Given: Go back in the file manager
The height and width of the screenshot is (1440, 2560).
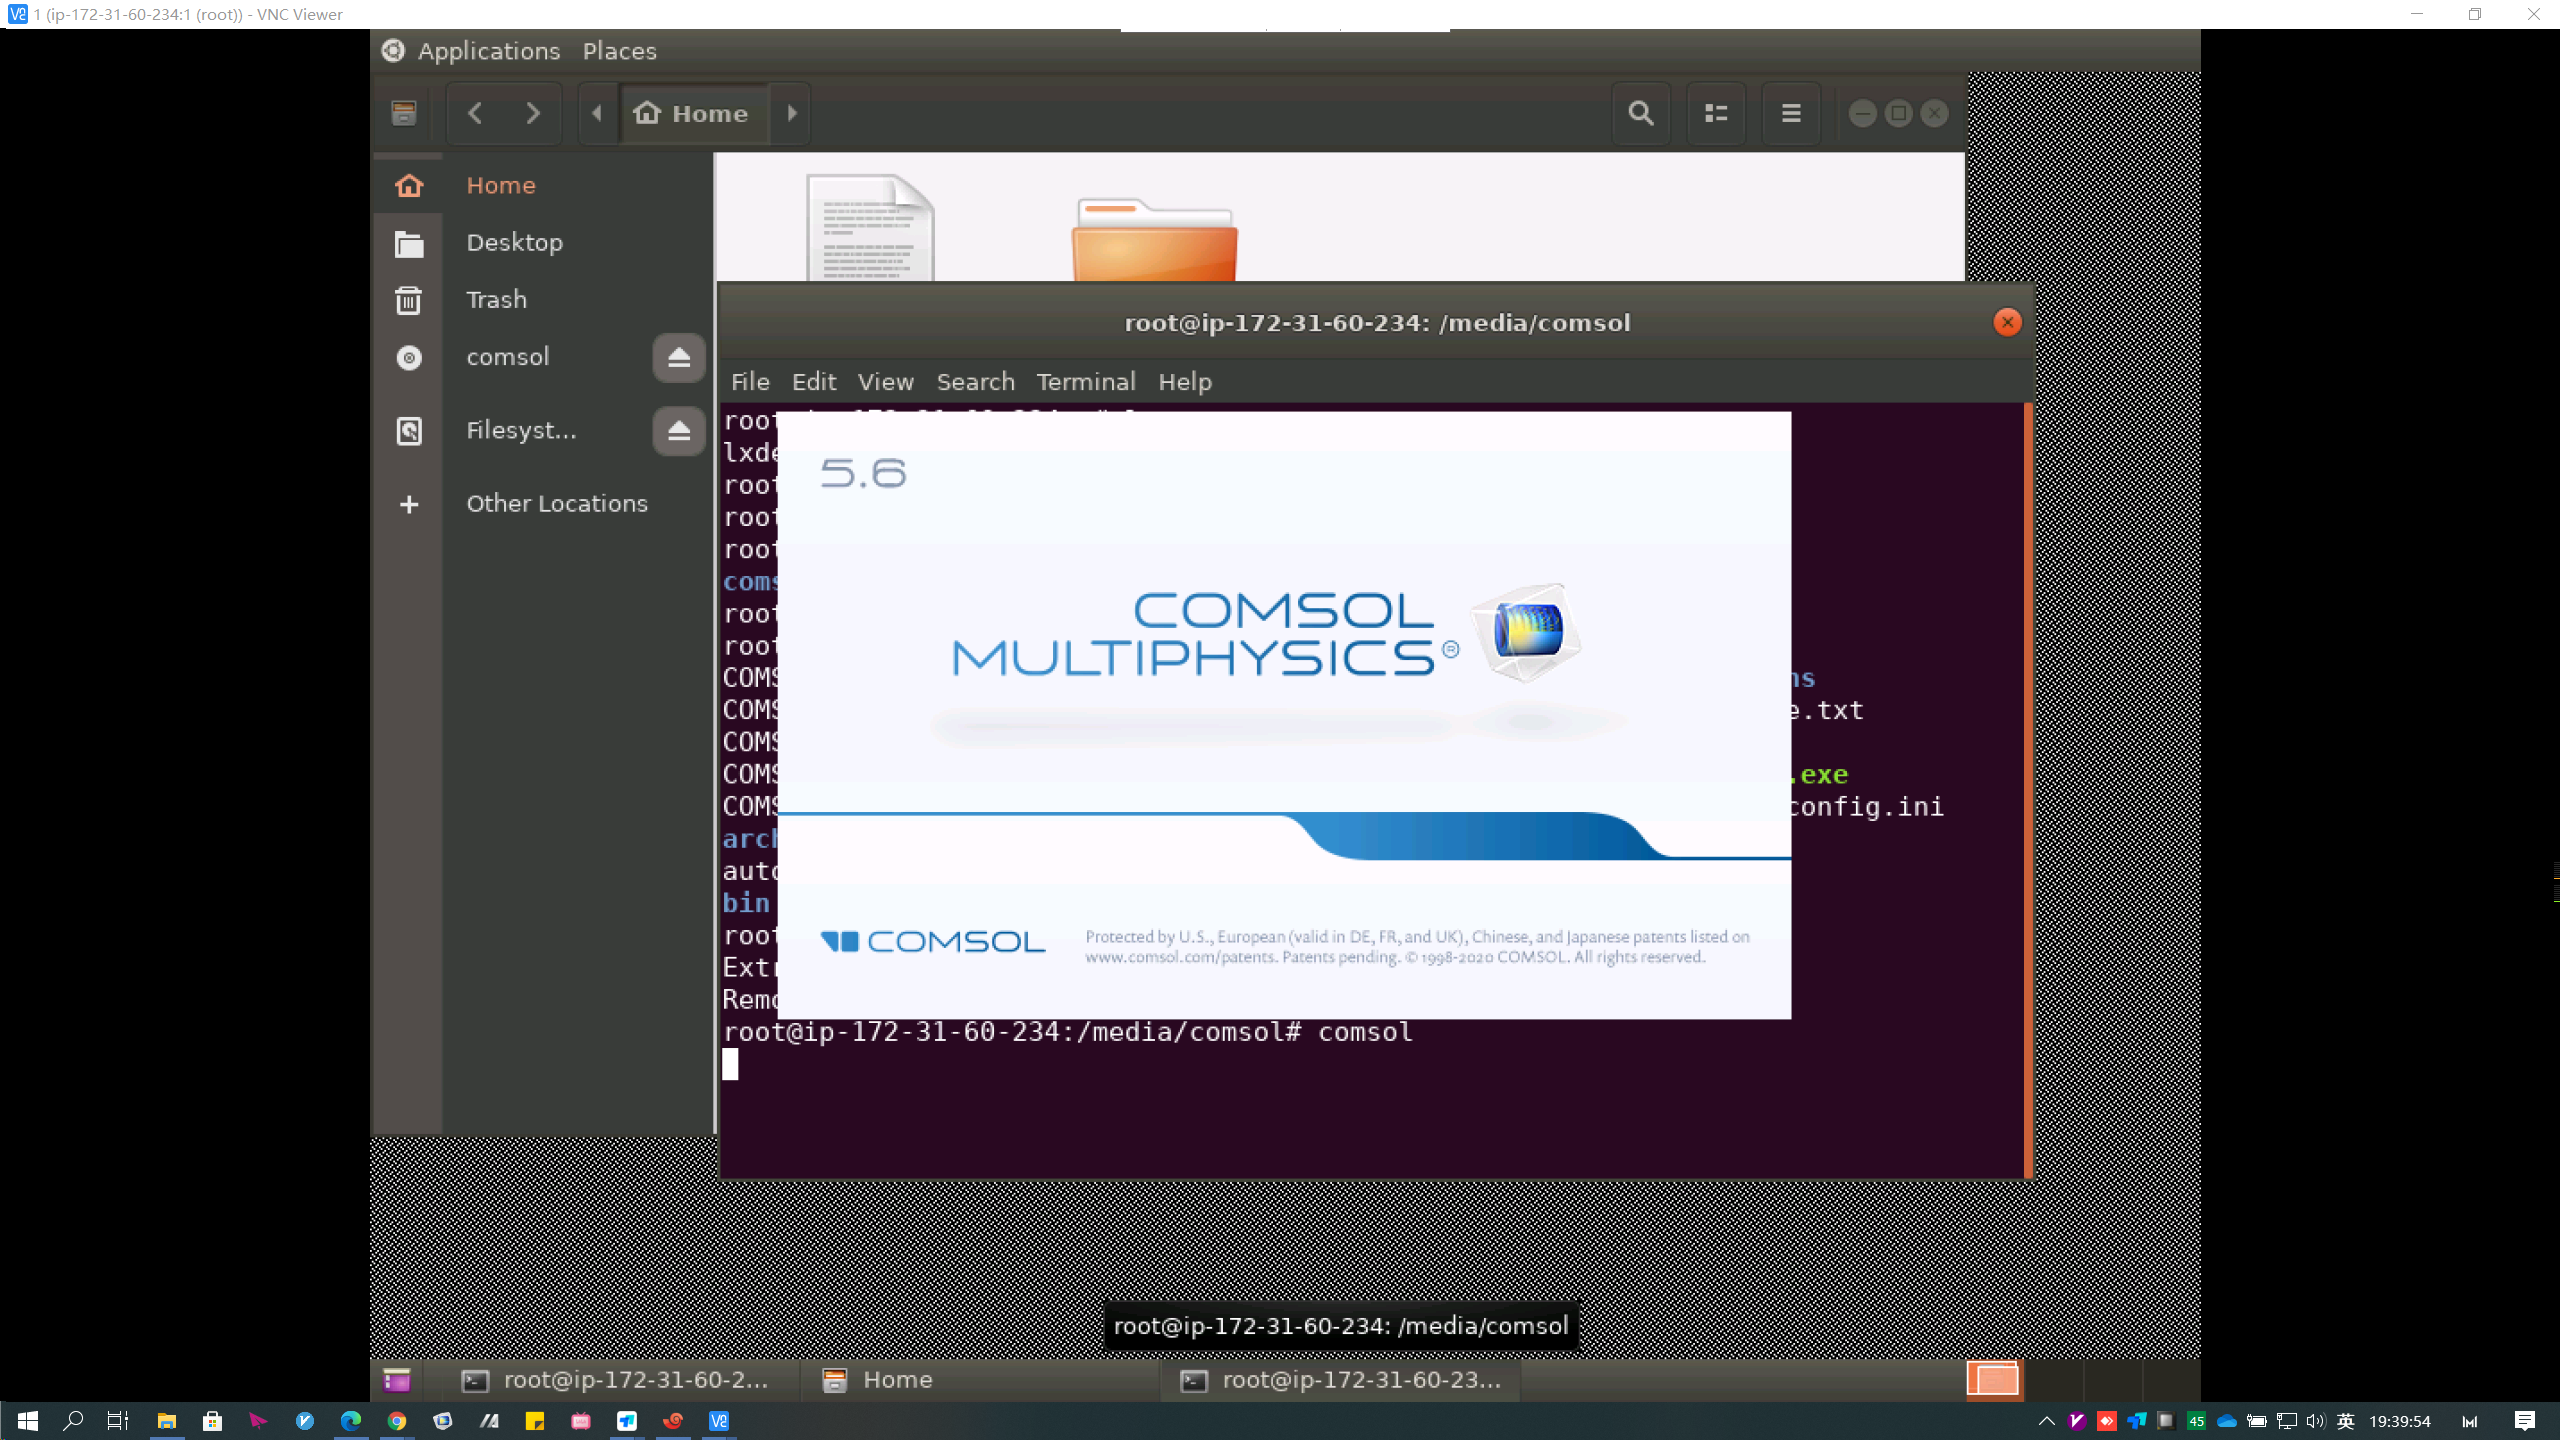Looking at the screenshot, I should point(475,113).
